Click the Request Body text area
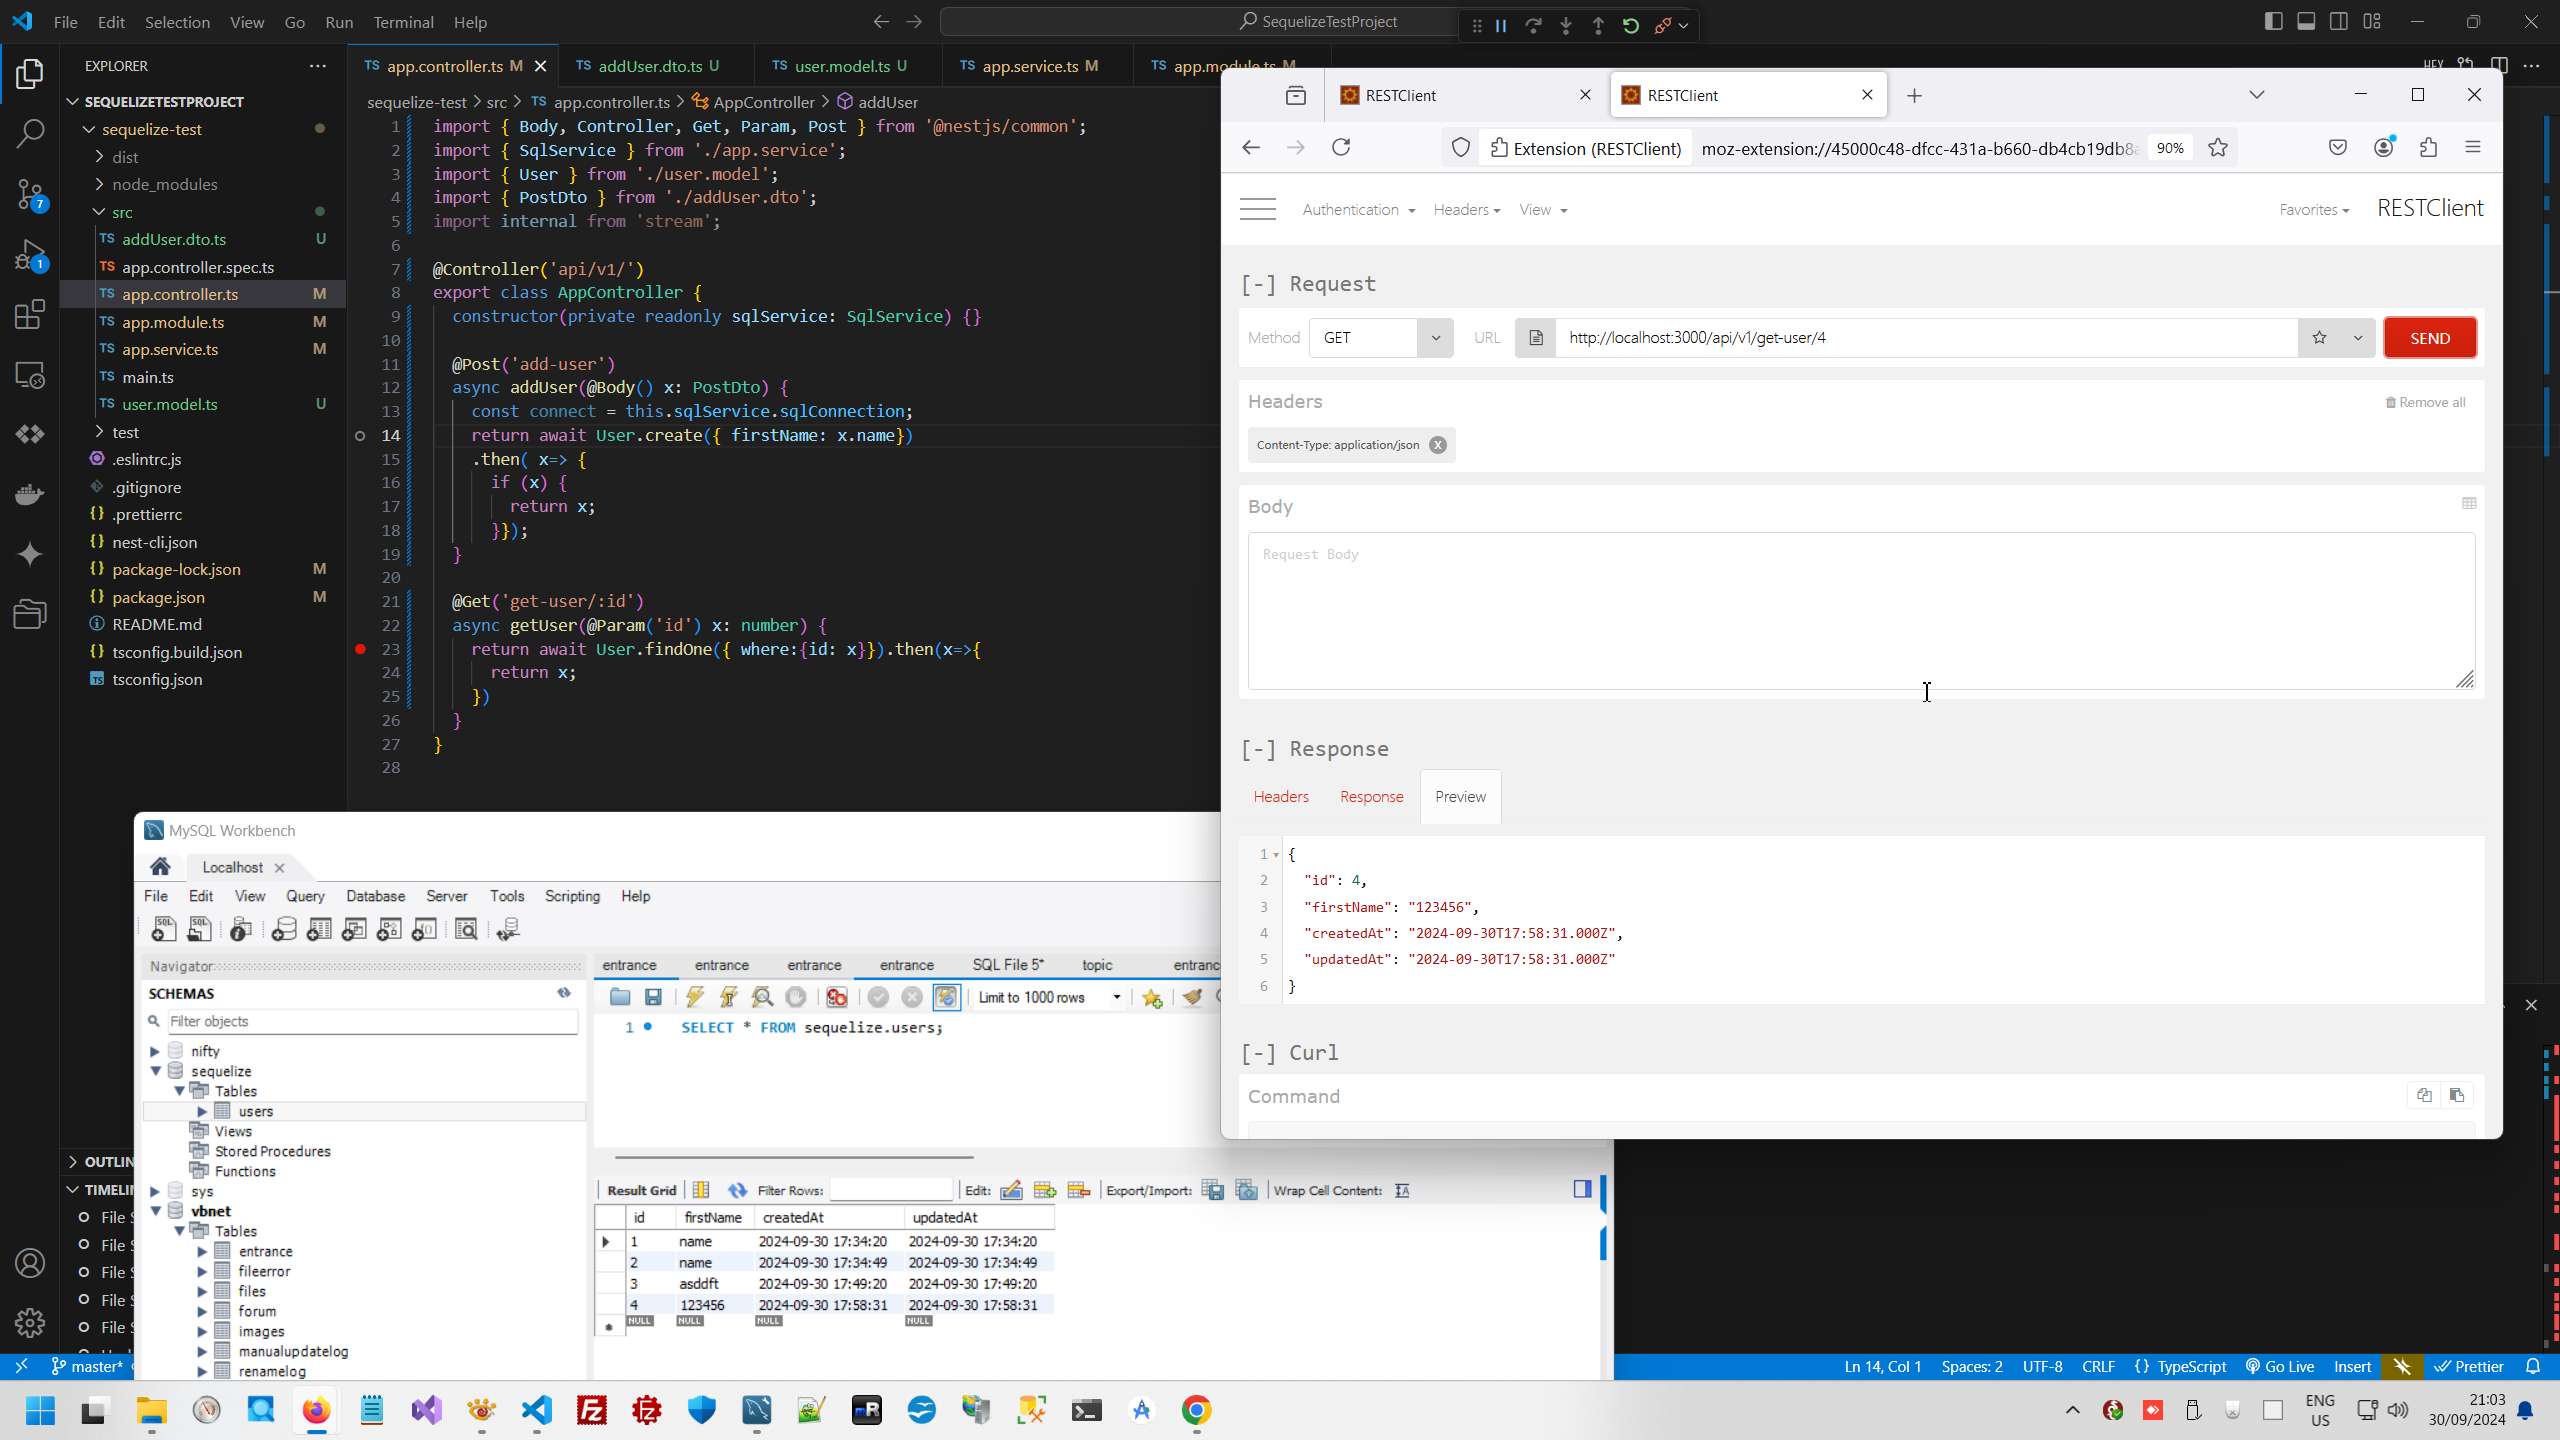 1860,610
